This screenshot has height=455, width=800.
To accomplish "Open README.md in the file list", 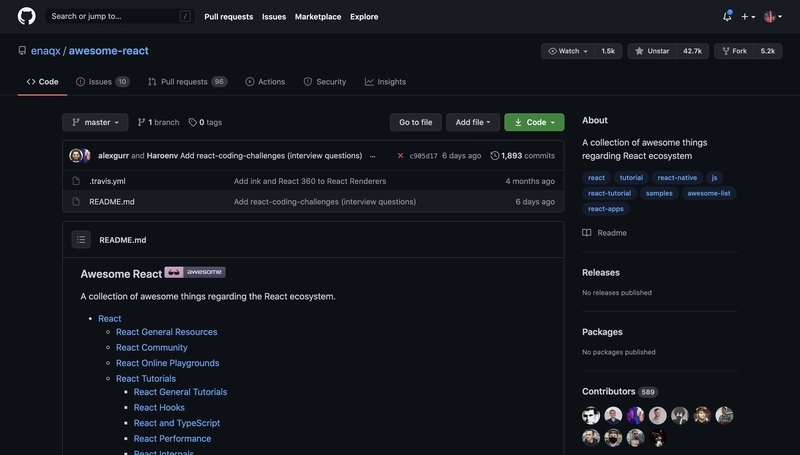I will pyautogui.click(x=112, y=201).
